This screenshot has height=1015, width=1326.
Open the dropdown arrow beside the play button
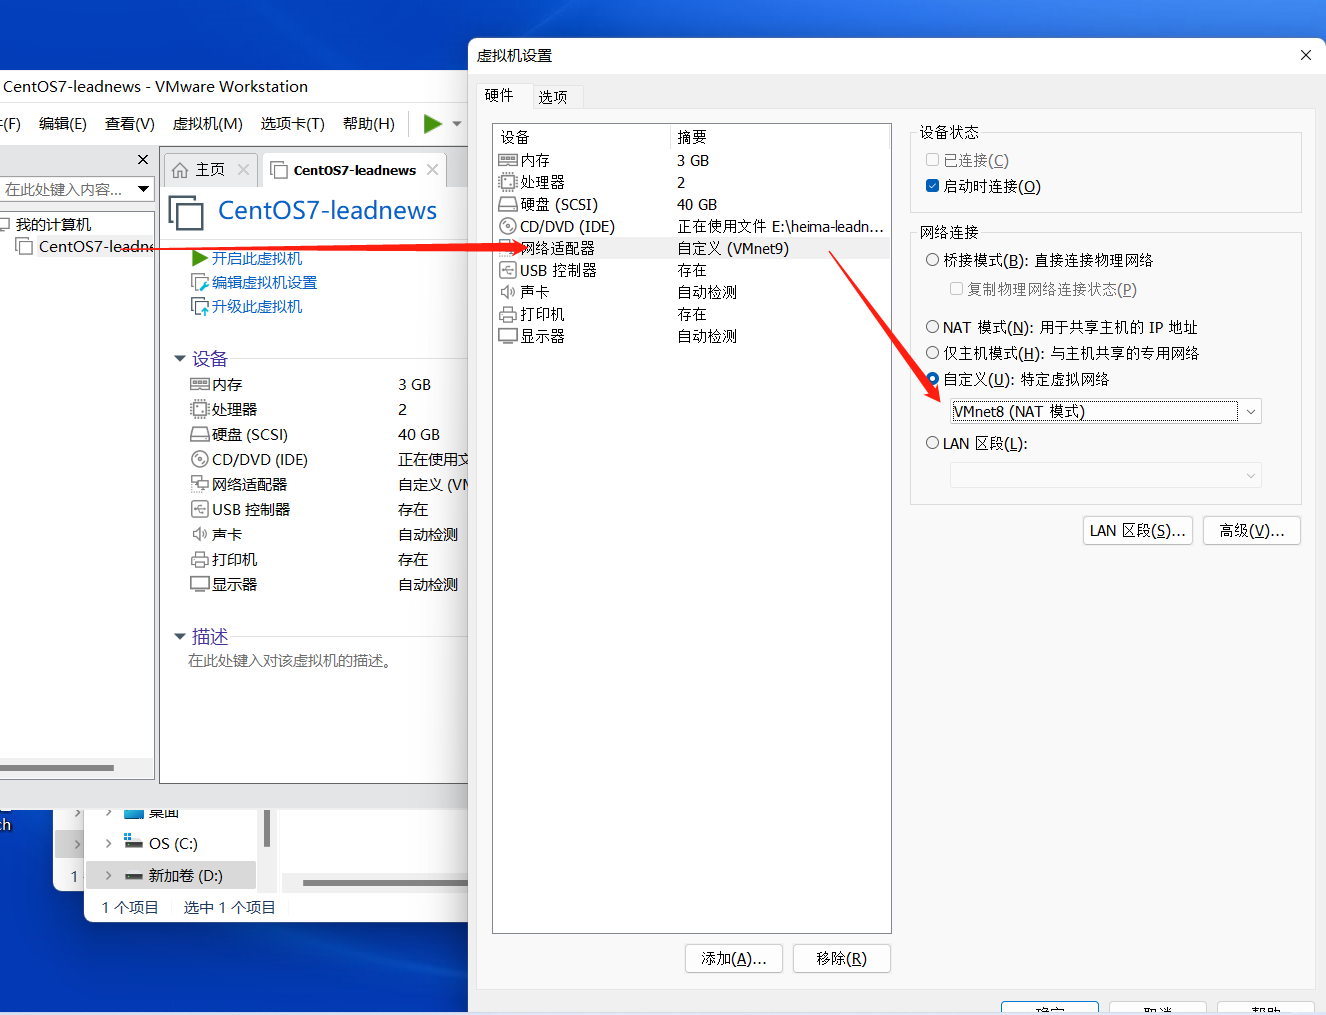(x=457, y=124)
